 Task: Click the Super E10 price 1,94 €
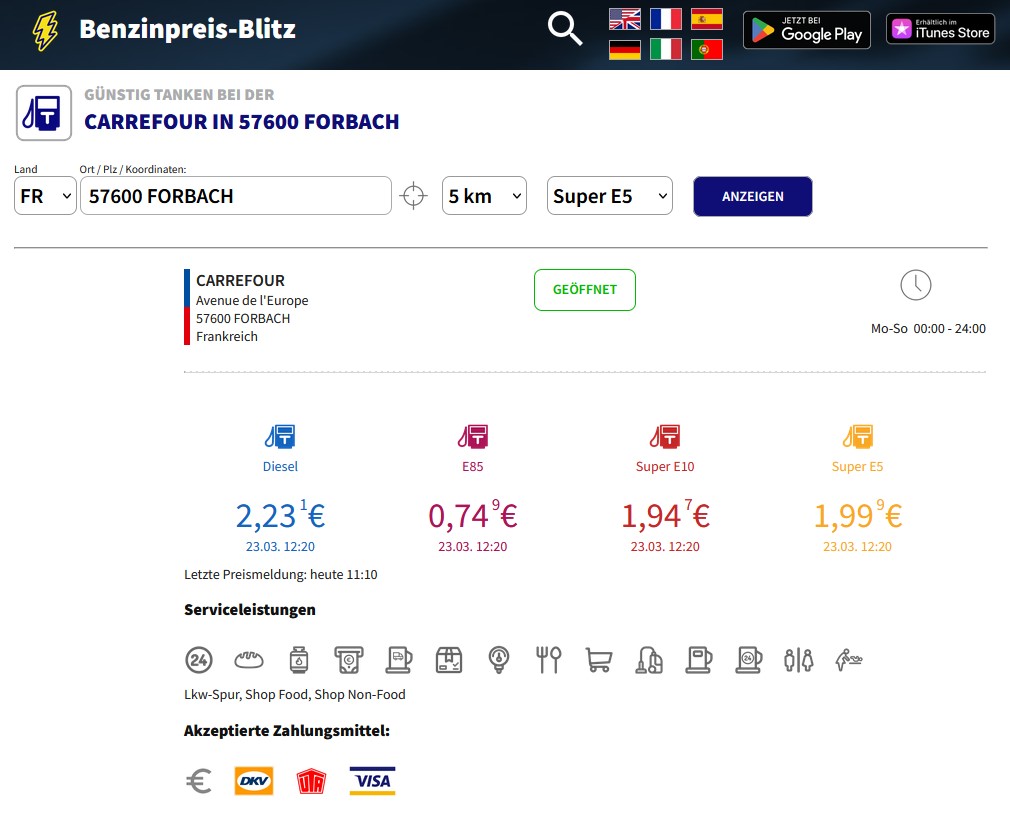(665, 515)
